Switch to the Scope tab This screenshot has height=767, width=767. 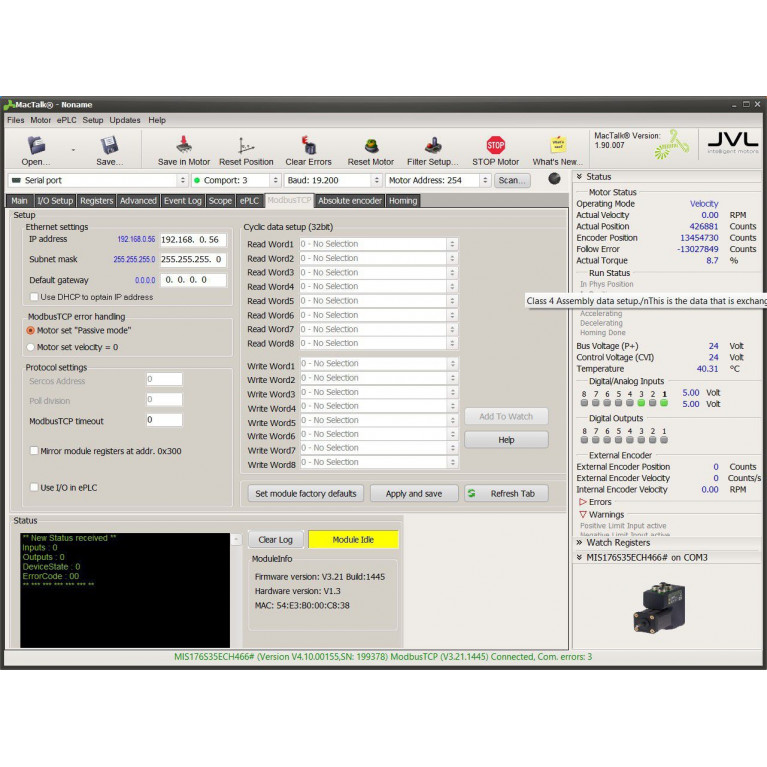pos(220,201)
